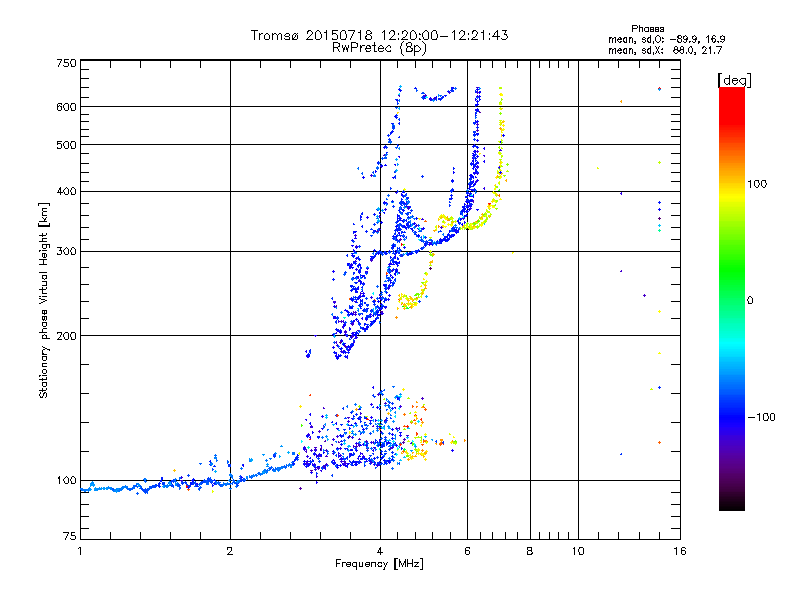The height and width of the screenshot is (600, 800).
Task: Select the 100 km tick on the height axis
Action: [67, 480]
